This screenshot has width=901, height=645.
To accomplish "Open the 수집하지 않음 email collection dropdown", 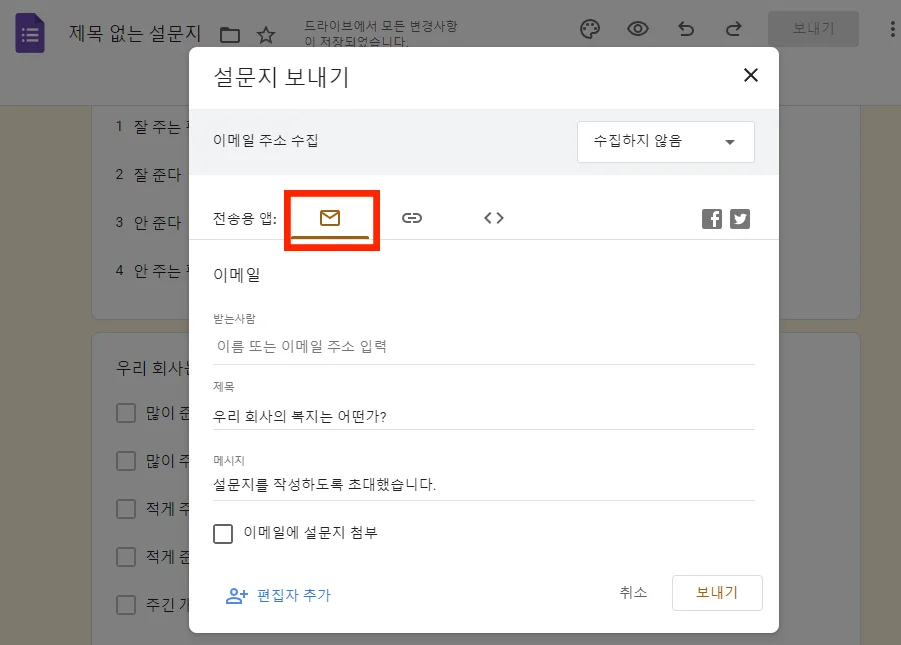I will (x=665, y=141).
